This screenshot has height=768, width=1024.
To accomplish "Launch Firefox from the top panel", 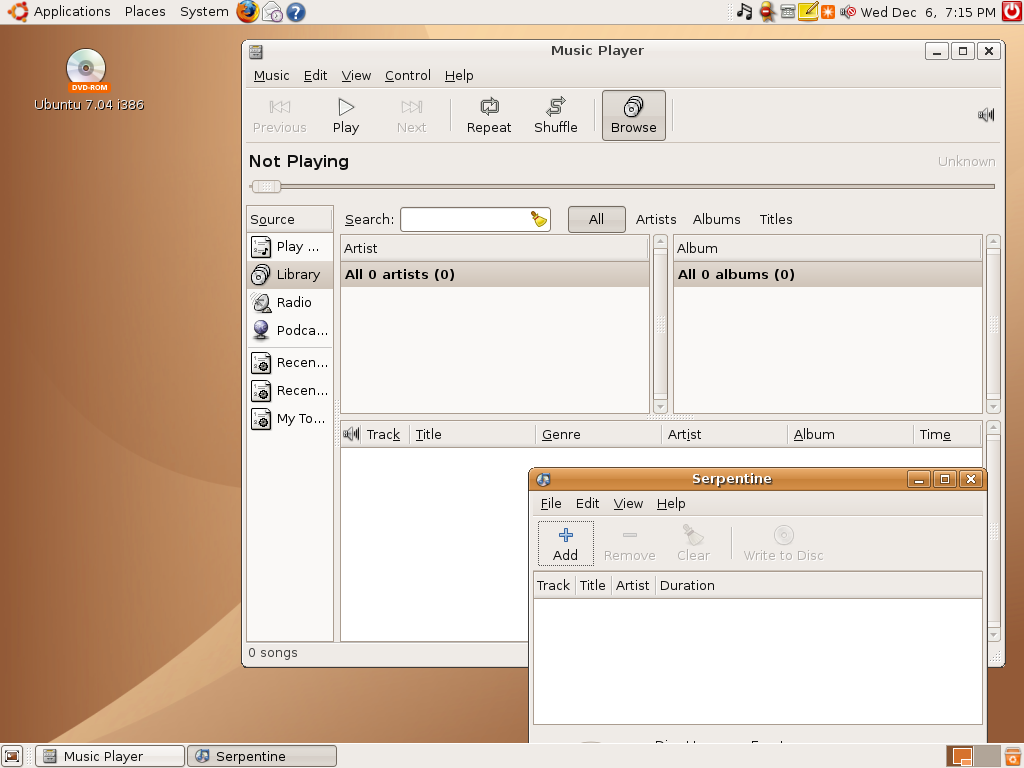I will click(248, 12).
